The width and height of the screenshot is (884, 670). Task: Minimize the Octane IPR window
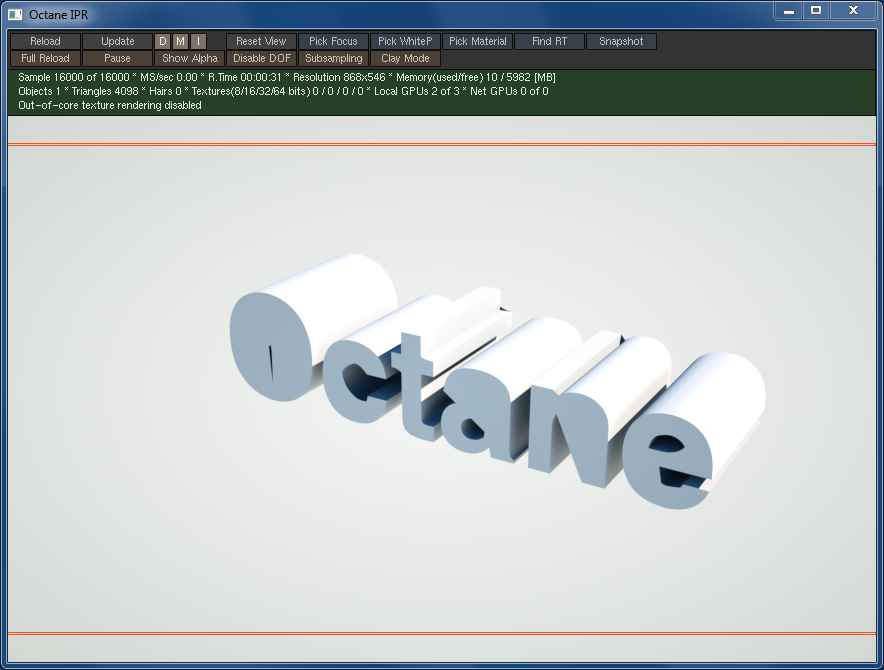pos(789,11)
